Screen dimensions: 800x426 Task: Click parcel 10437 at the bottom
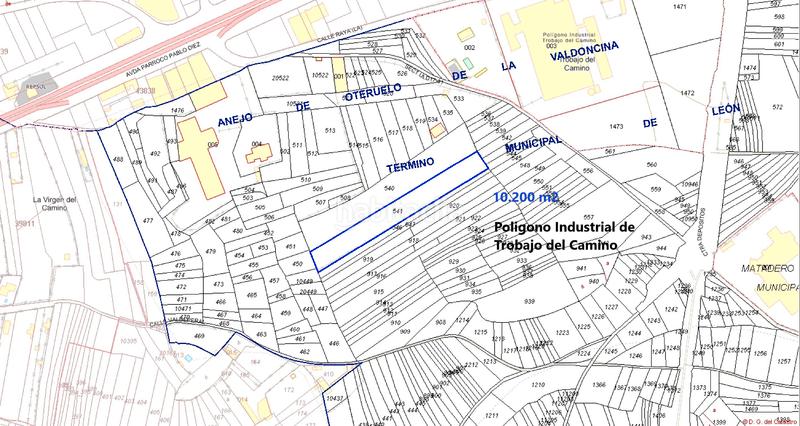[334, 398]
